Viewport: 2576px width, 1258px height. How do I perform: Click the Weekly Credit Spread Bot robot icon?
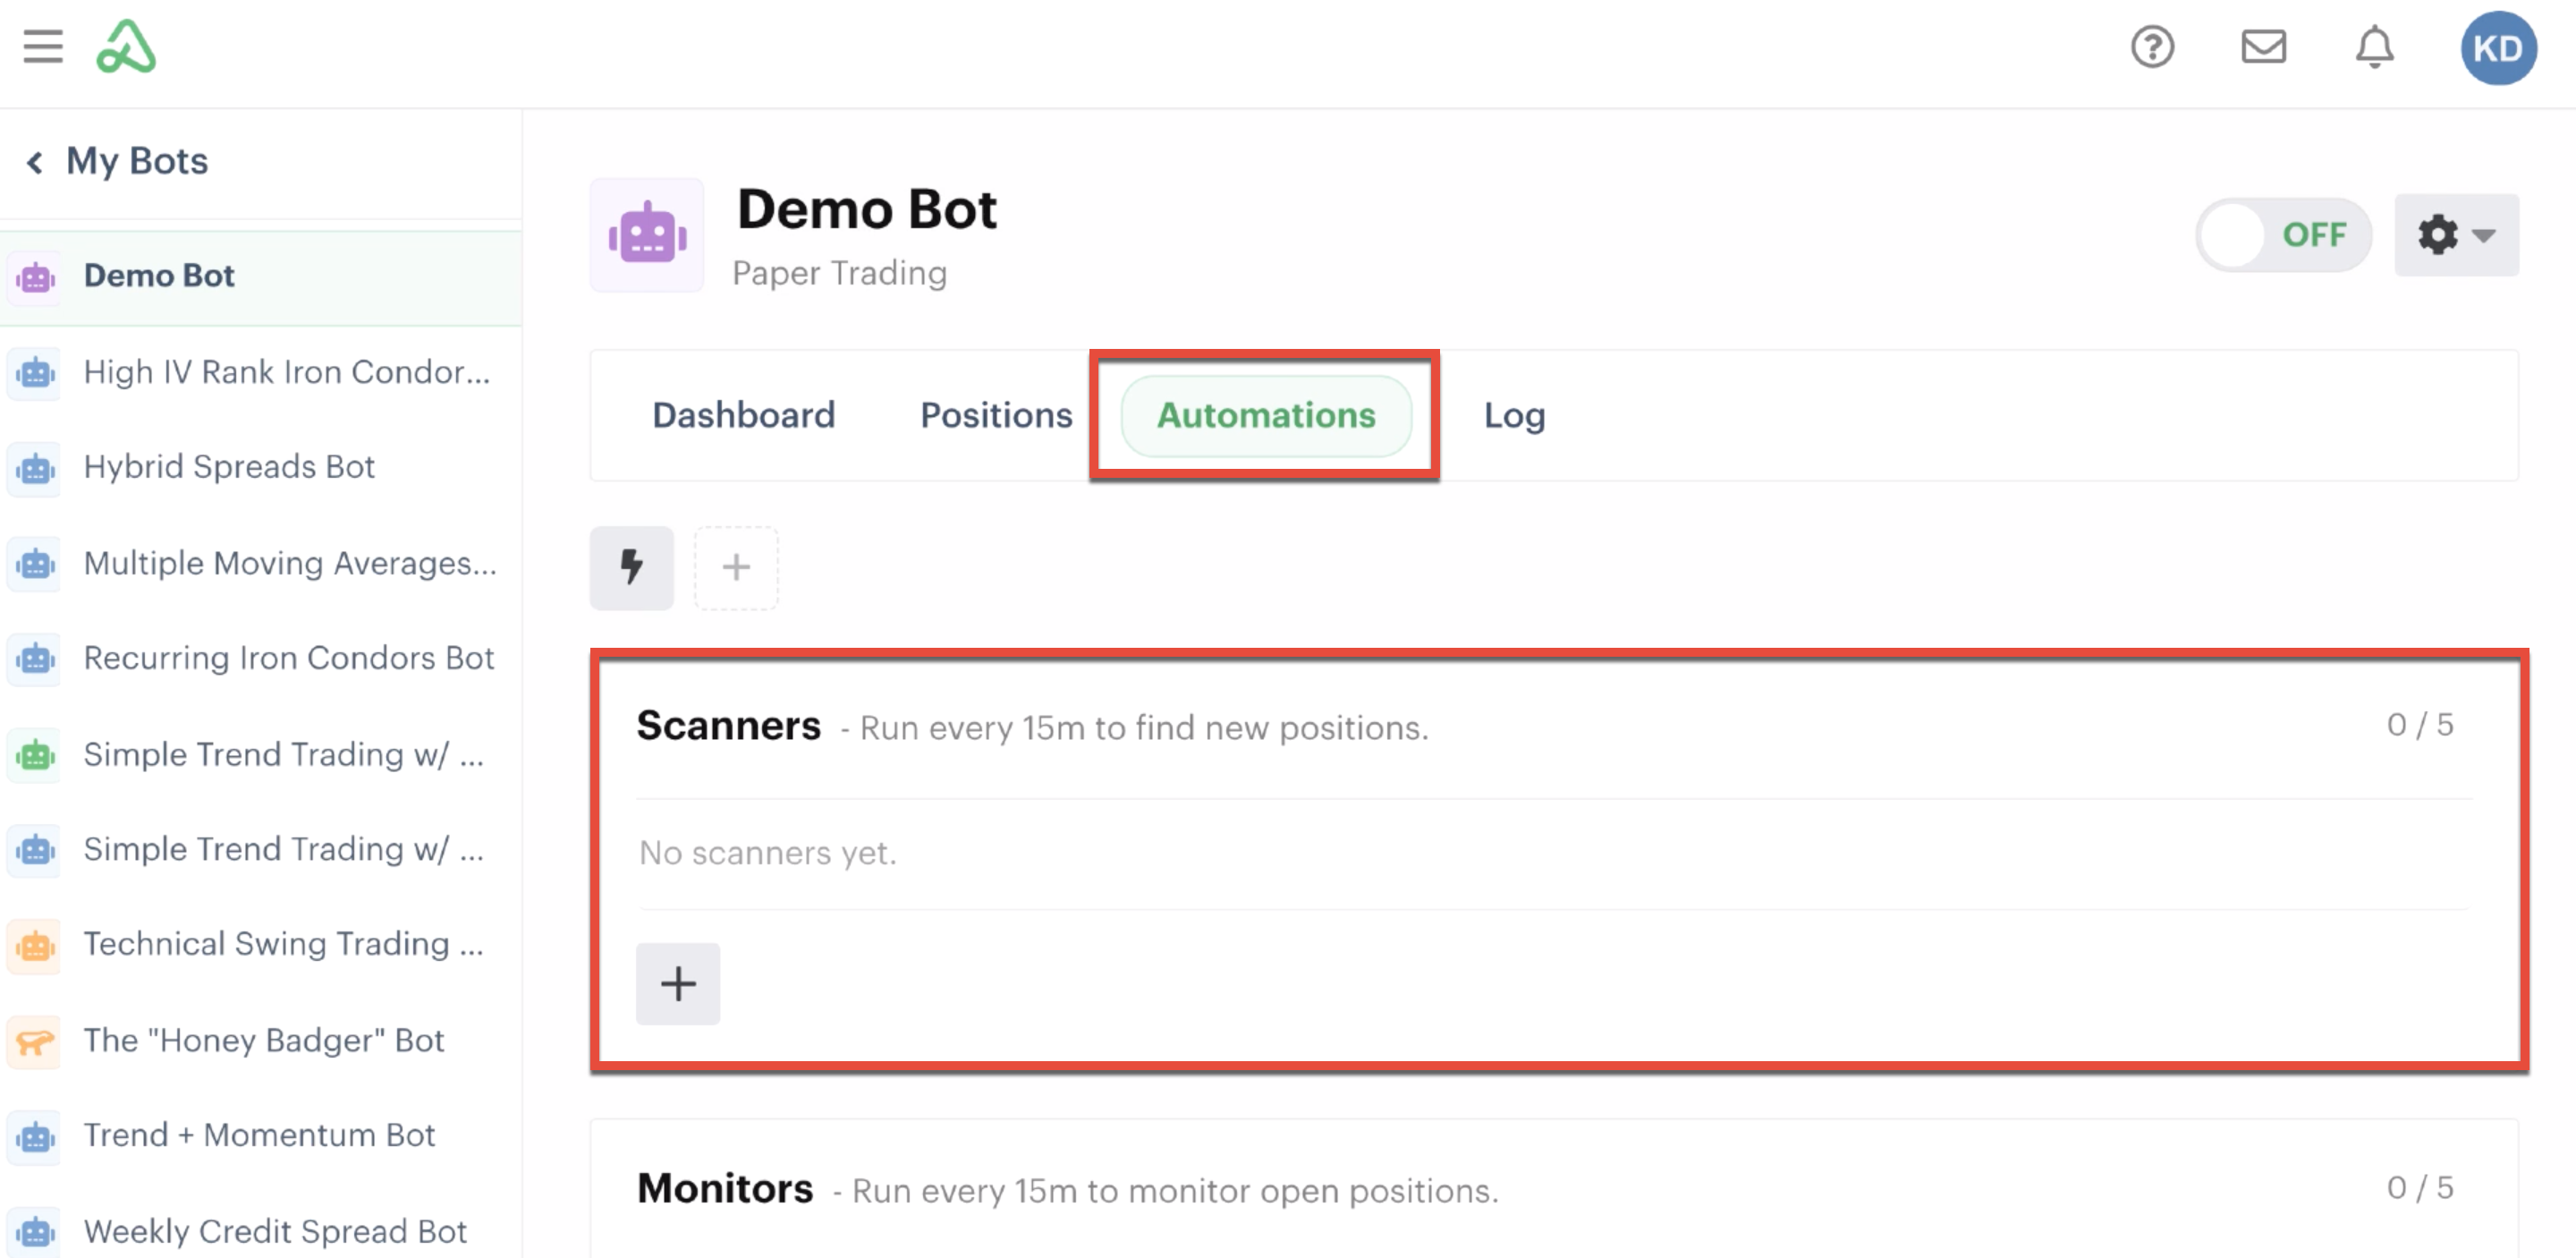(35, 1232)
